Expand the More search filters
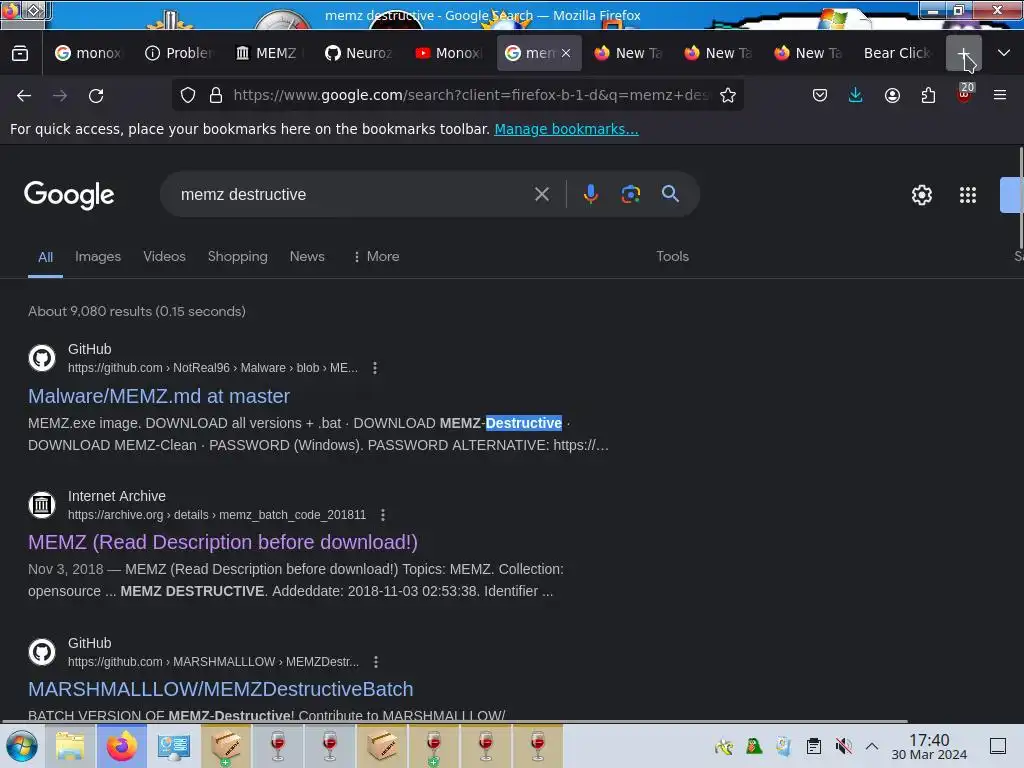The width and height of the screenshot is (1024, 768). pyautogui.click(x=376, y=256)
